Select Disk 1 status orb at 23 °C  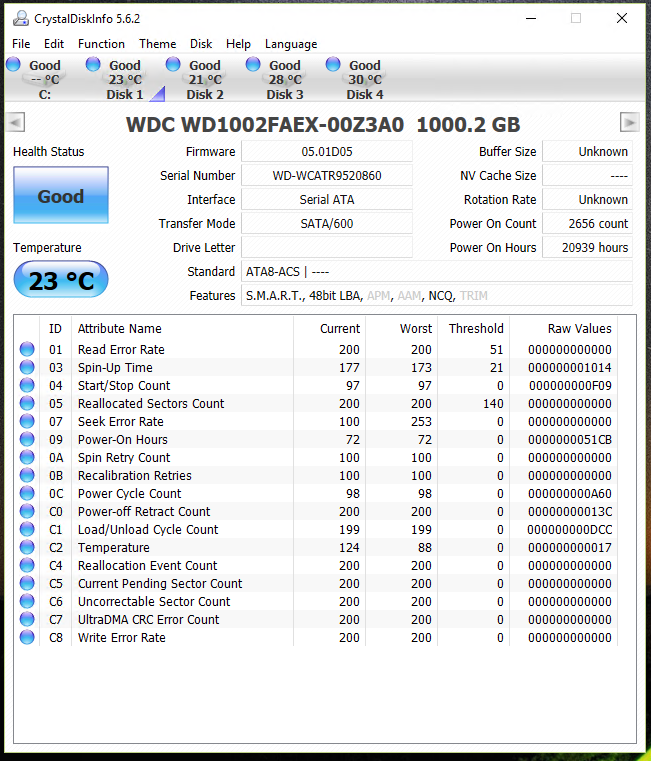click(93, 65)
